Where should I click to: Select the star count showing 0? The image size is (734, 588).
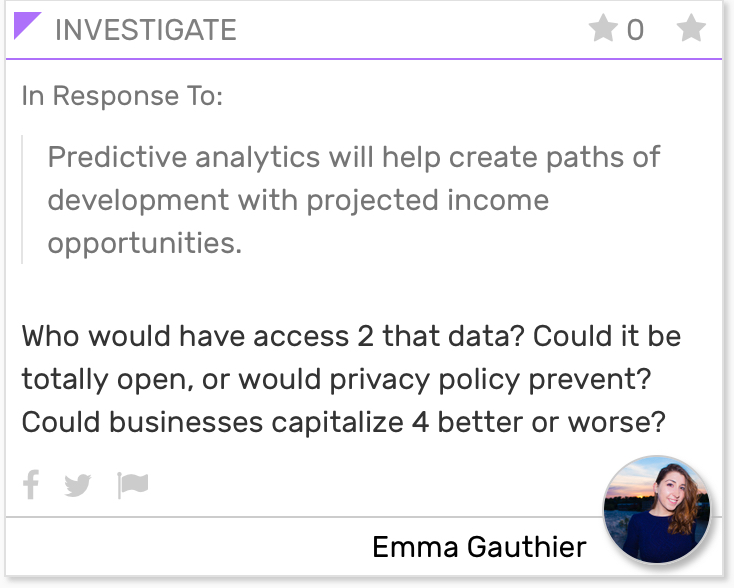click(635, 30)
